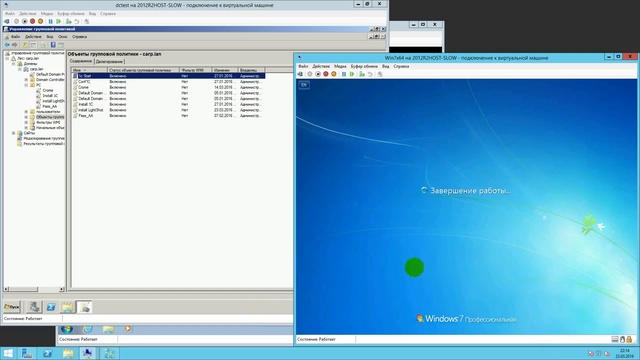Collapse the carp.lan domain node
This screenshot has height=360, width=640.
click(x=20, y=69)
